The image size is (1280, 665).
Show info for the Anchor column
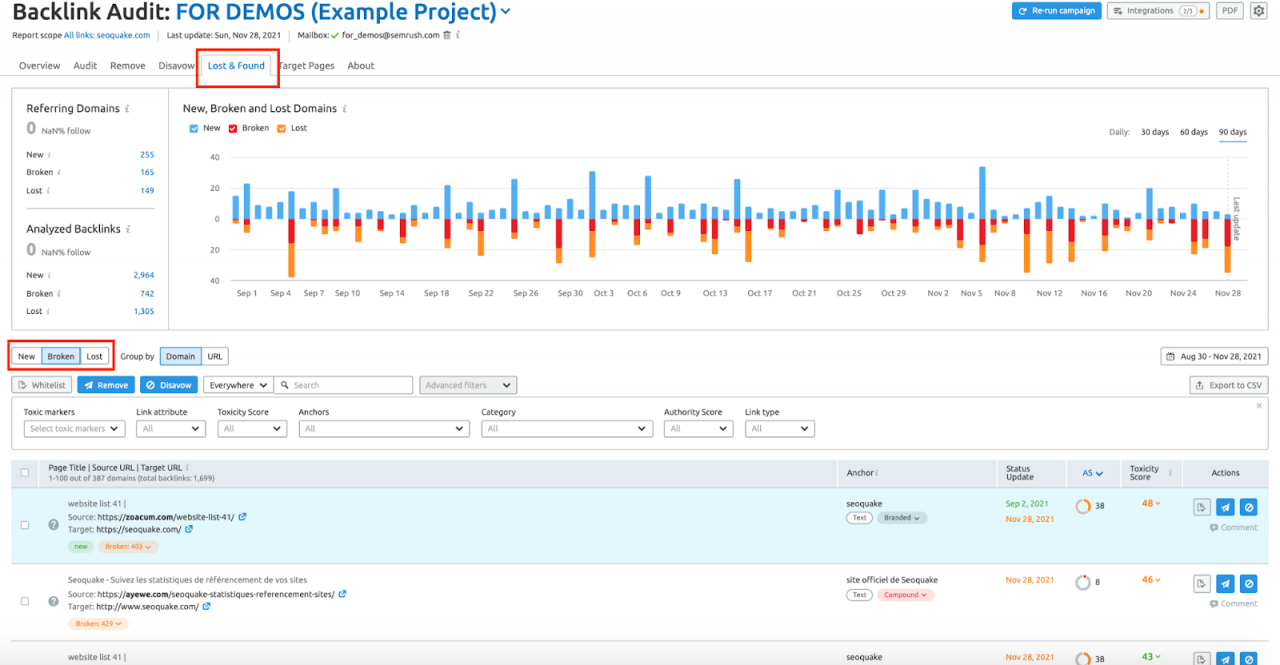click(878, 473)
